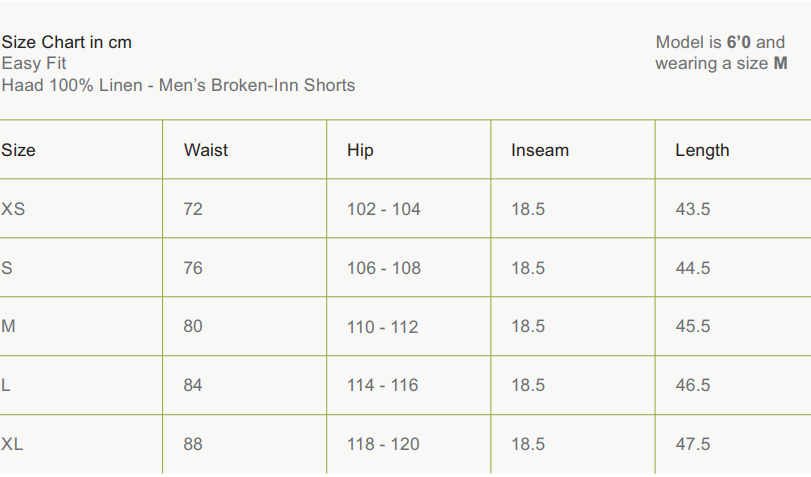
Task: Click length value 43.5
Action: (x=693, y=209)
